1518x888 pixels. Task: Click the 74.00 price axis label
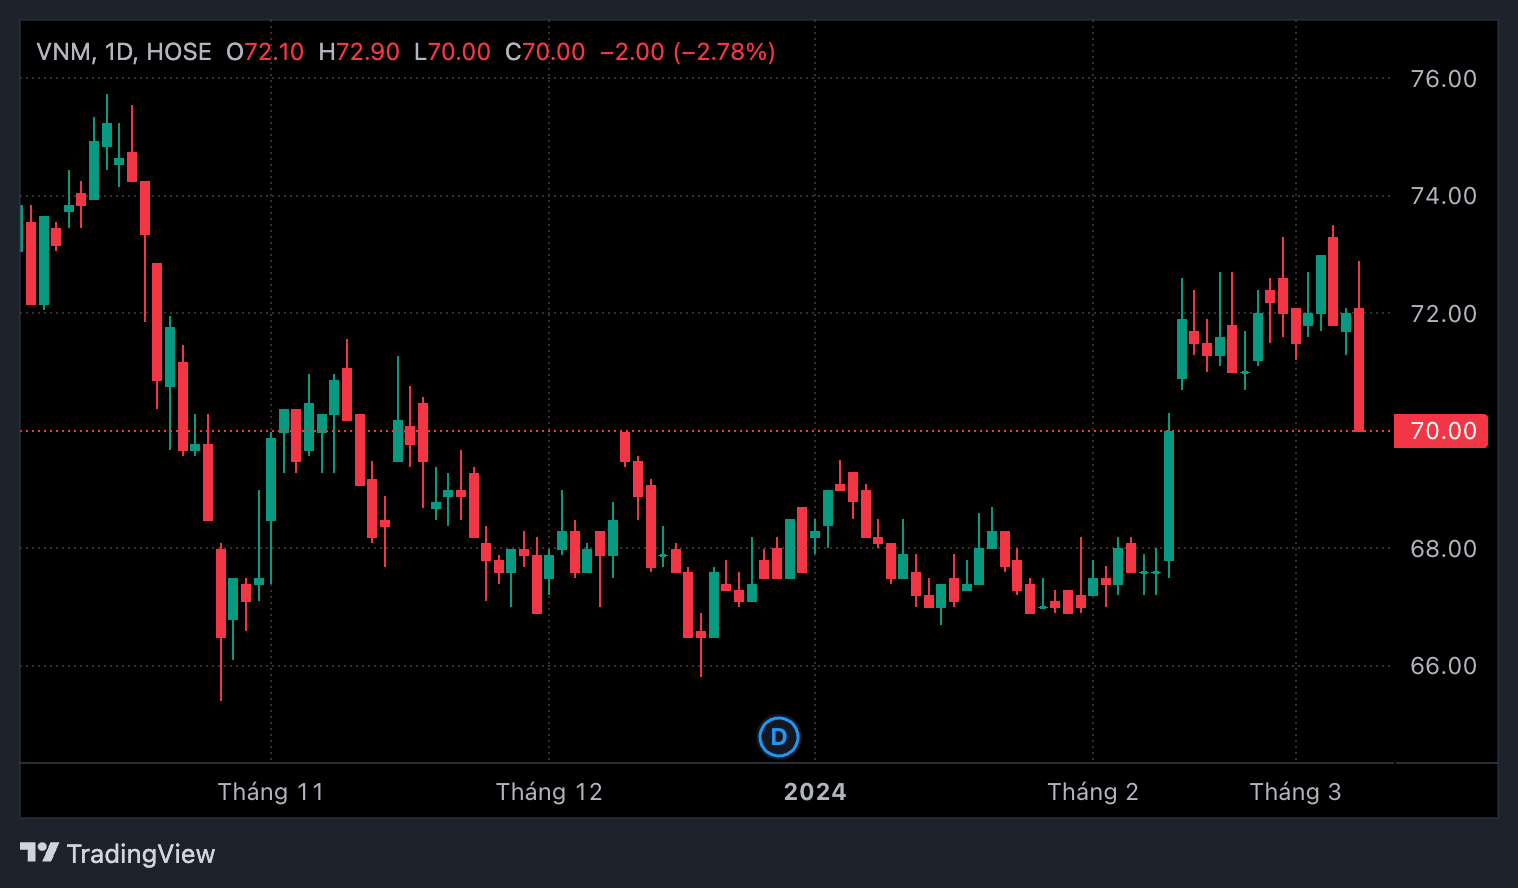(1443, 196)
